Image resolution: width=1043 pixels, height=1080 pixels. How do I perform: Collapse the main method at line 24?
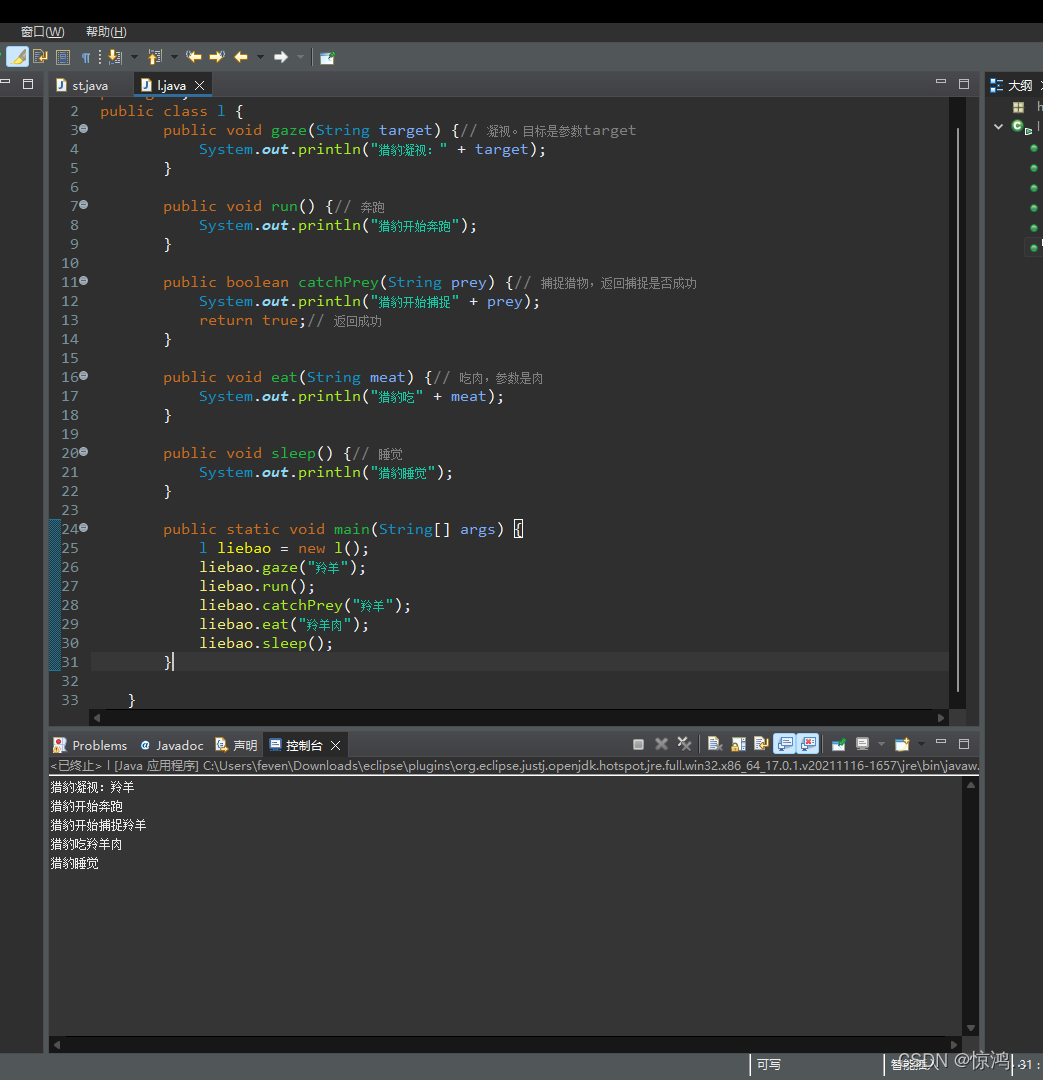coord(84,528)
